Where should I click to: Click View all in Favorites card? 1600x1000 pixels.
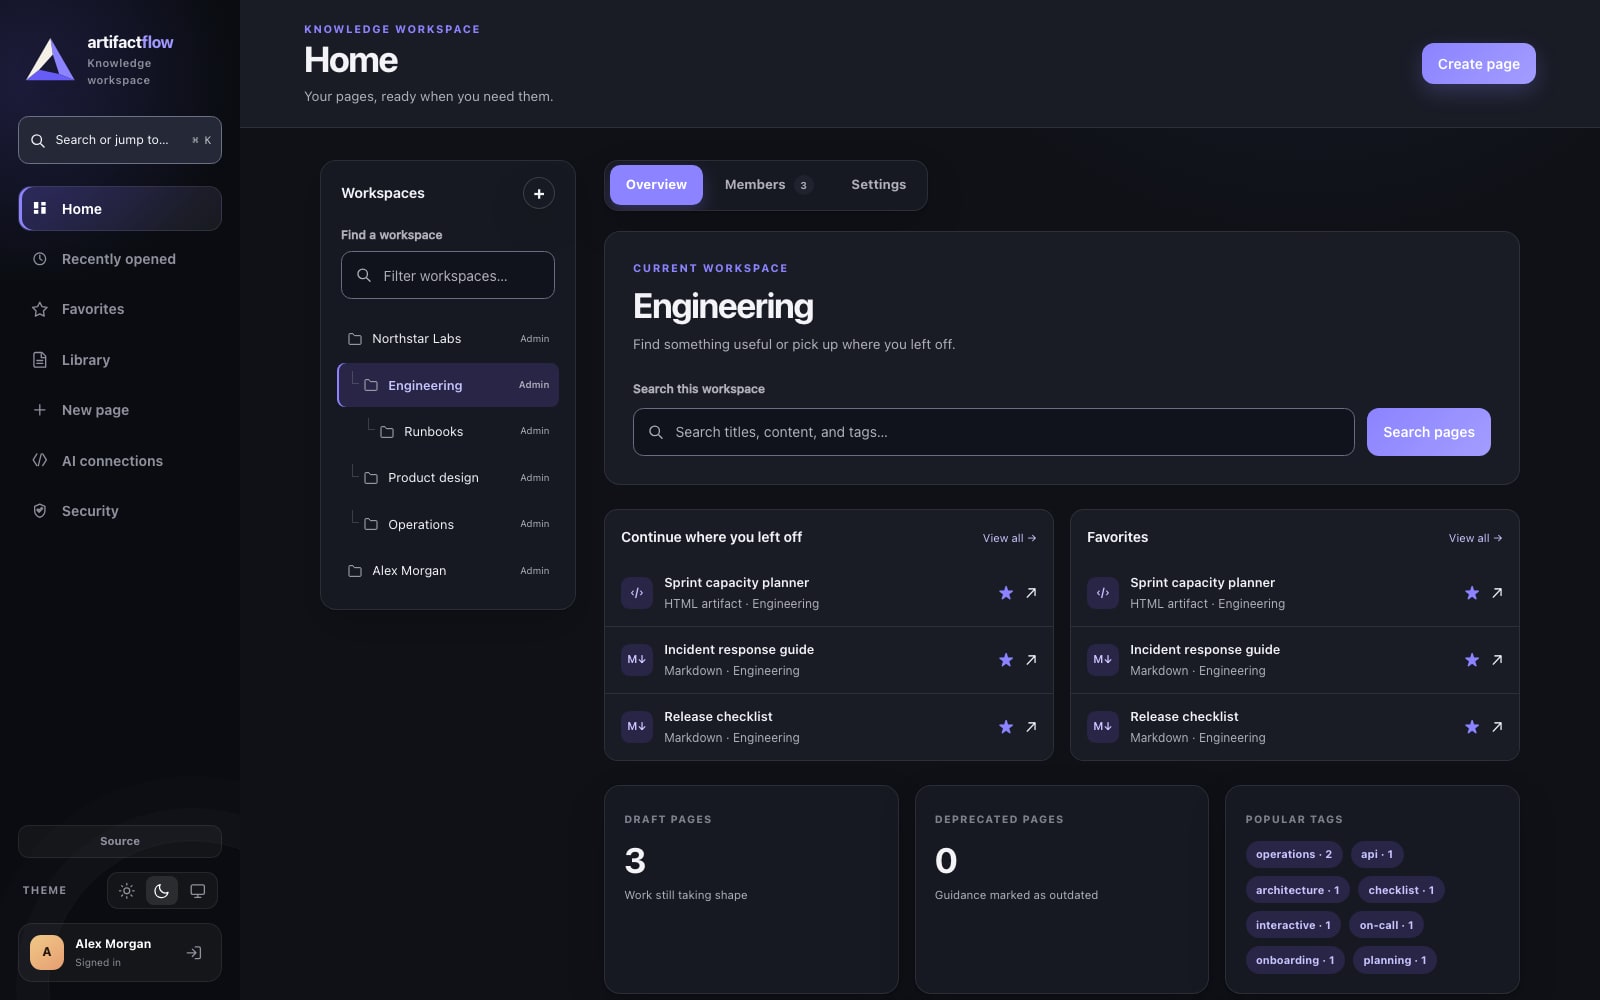[x=1475, y=538]
